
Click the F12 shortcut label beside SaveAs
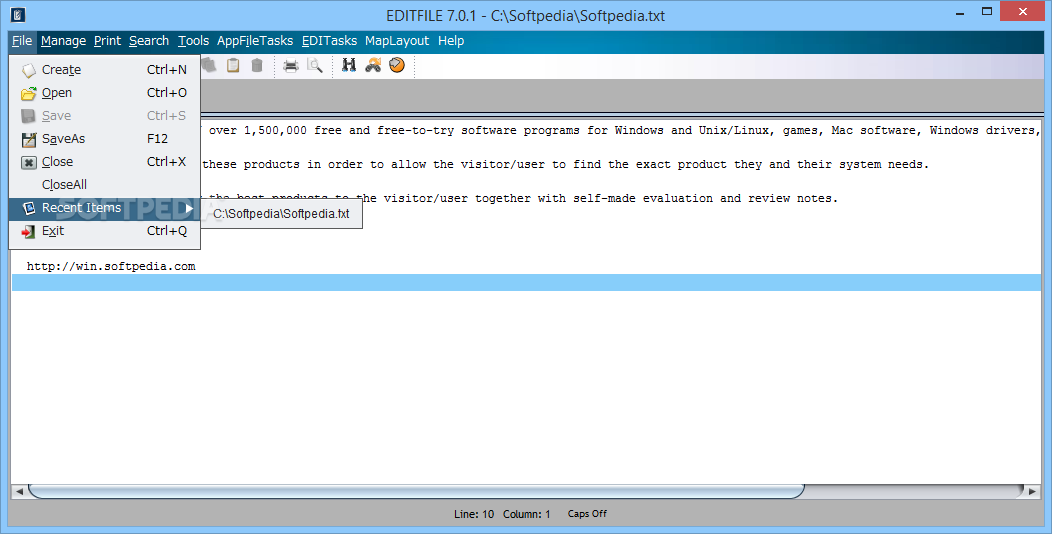click(158, 139)
